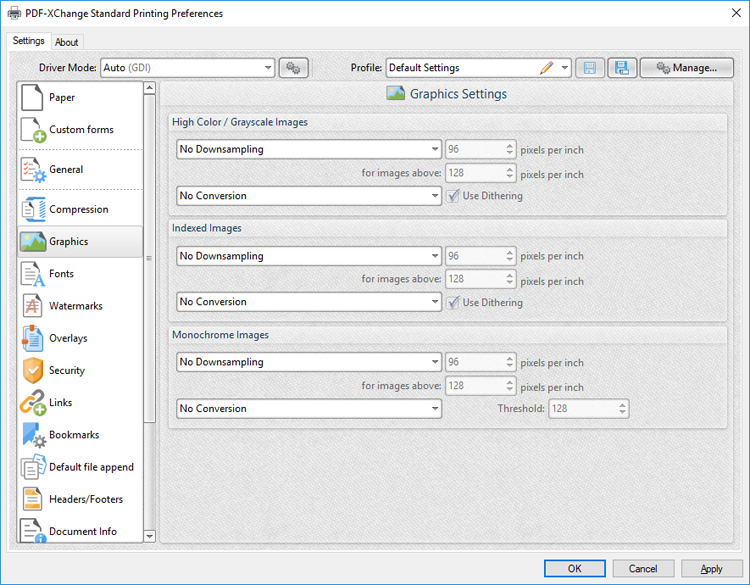Open the Overlays section icon
Viewport: 750px width, 585px height.
pyautogui.click(x=33, y=338)
